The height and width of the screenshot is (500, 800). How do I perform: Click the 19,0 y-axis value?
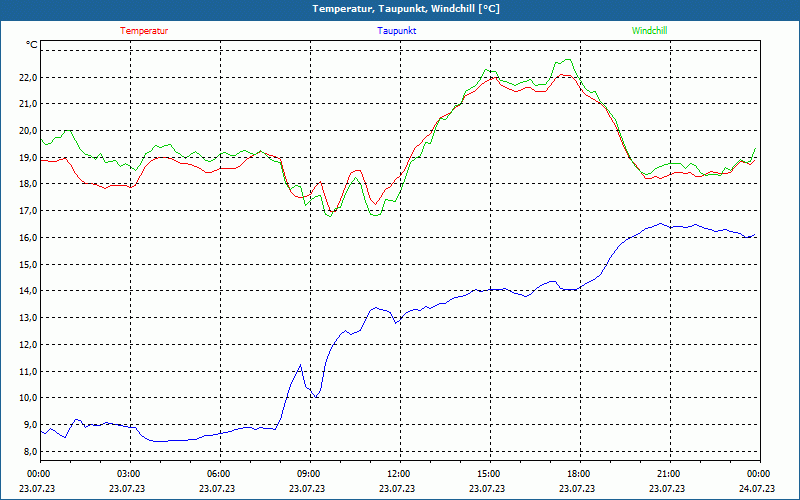pyautogui.click(x=29, y=157)
